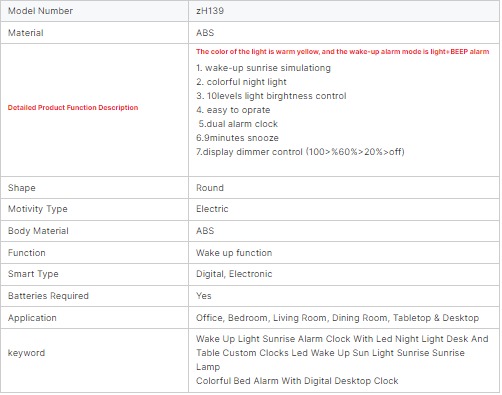Image resolution: width=502 pixels, height=395 pixels.
Task: Click the 9minutes snooze feature line
Action: (x=237, y=138)
